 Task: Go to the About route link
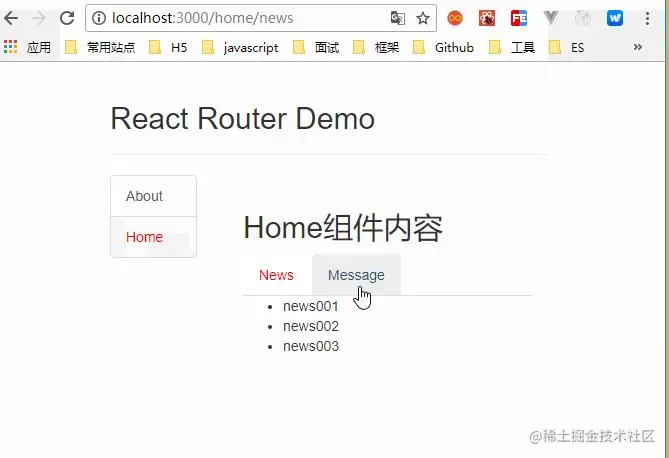coord(154,196)
